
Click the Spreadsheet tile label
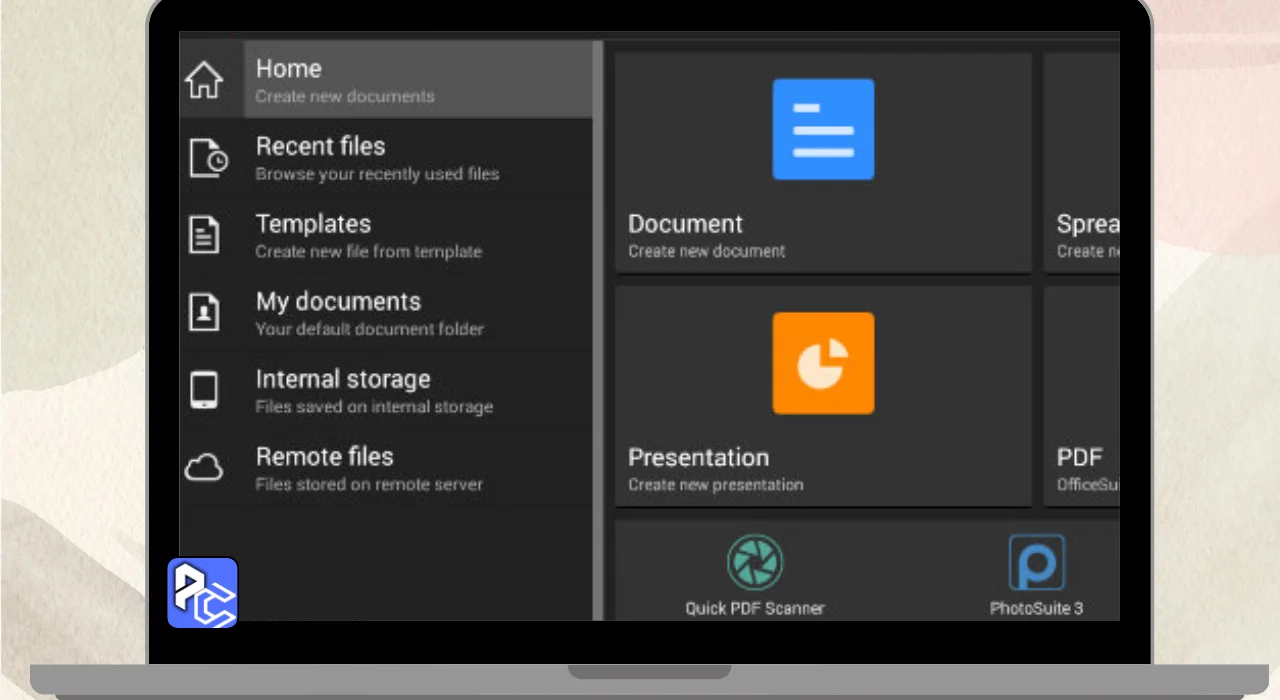1088,224
